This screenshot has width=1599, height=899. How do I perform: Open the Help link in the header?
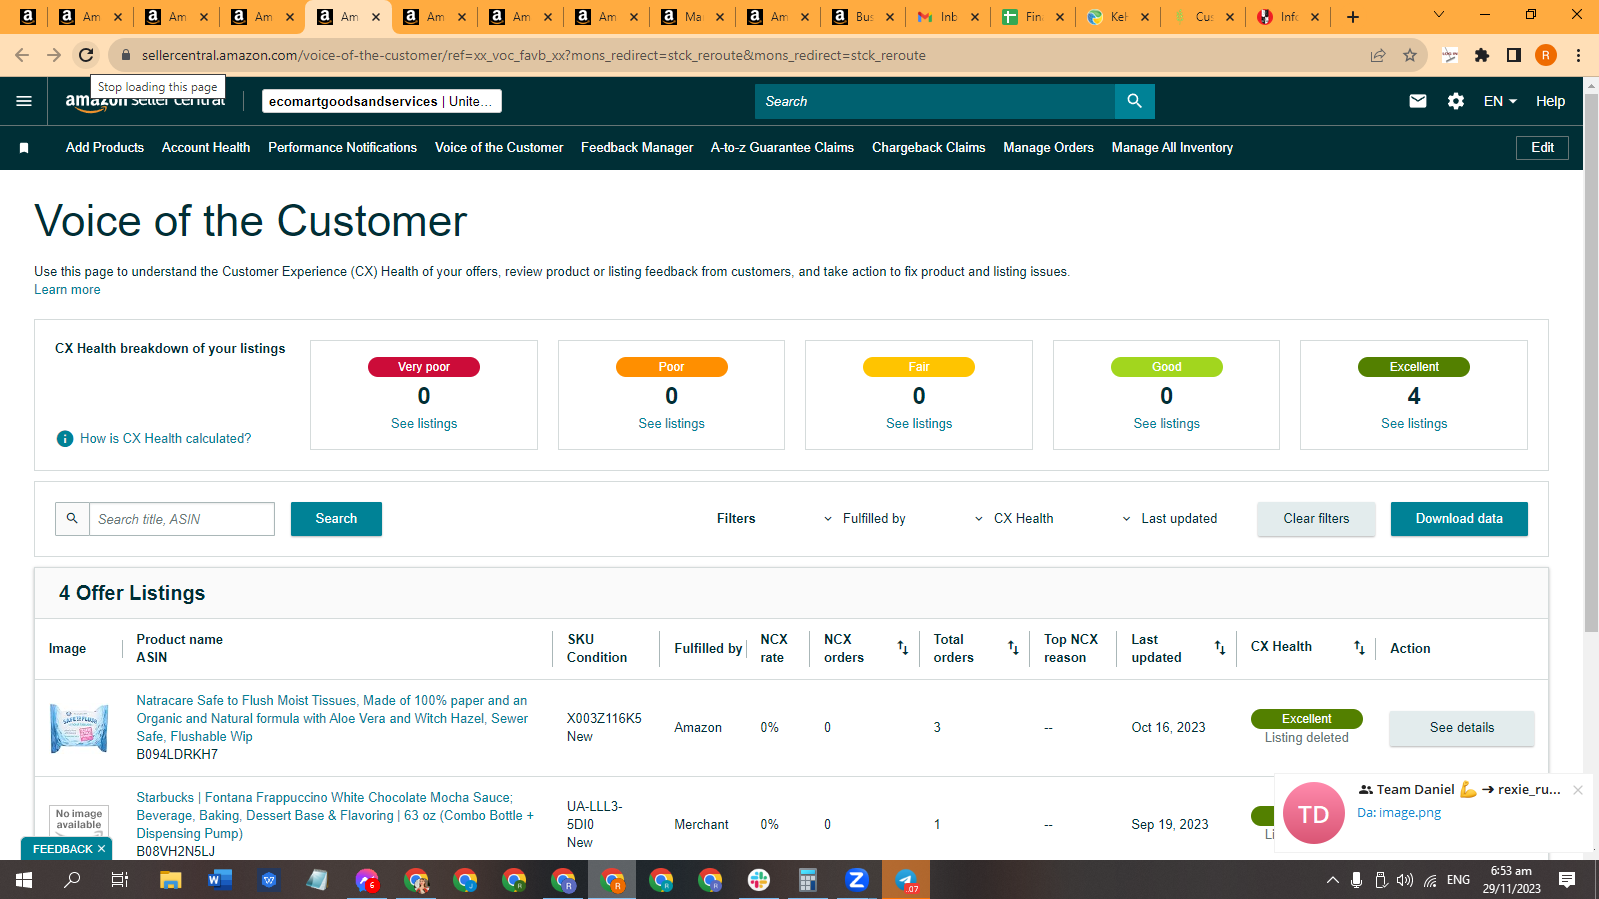[x=1550, y=101]
